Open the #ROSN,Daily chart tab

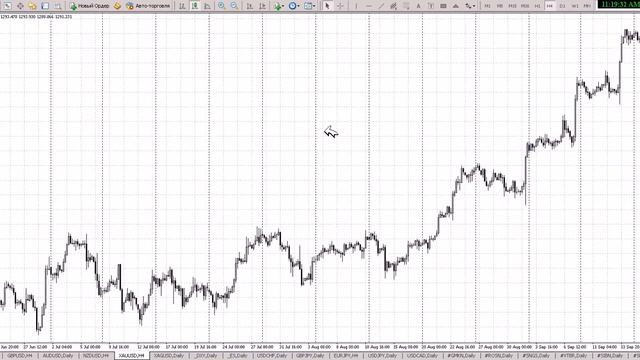499,356
